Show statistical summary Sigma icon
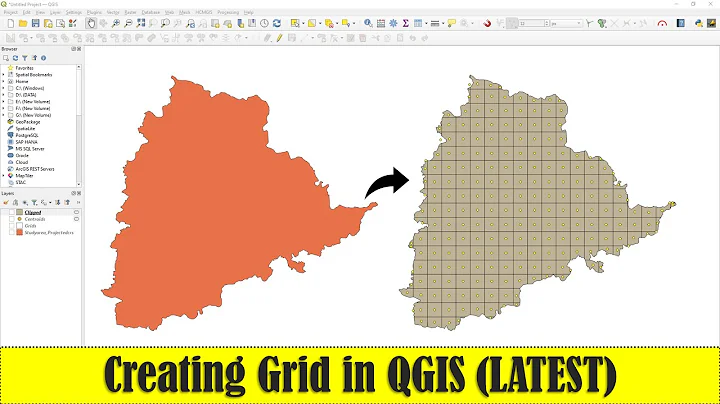The image size is (720, 404). [405, 23]
